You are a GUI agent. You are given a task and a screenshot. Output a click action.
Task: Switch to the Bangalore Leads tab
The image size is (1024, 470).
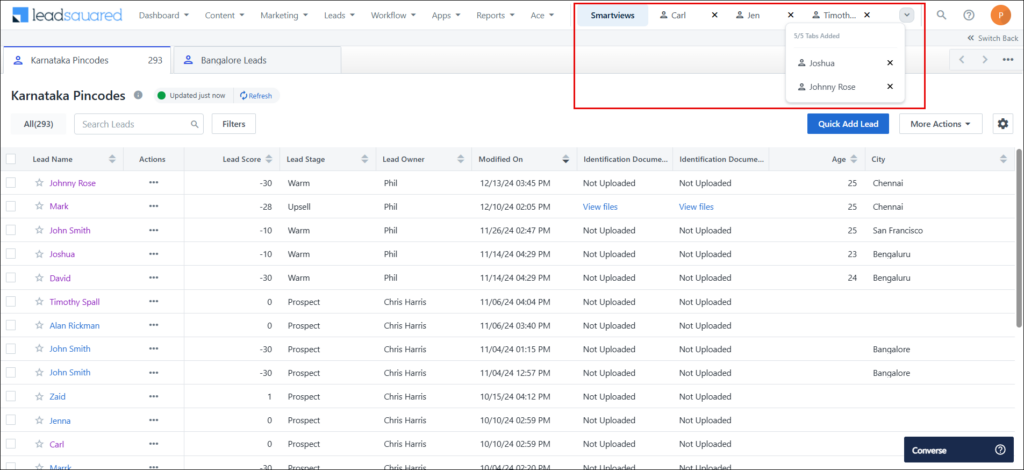coord(229,60)
